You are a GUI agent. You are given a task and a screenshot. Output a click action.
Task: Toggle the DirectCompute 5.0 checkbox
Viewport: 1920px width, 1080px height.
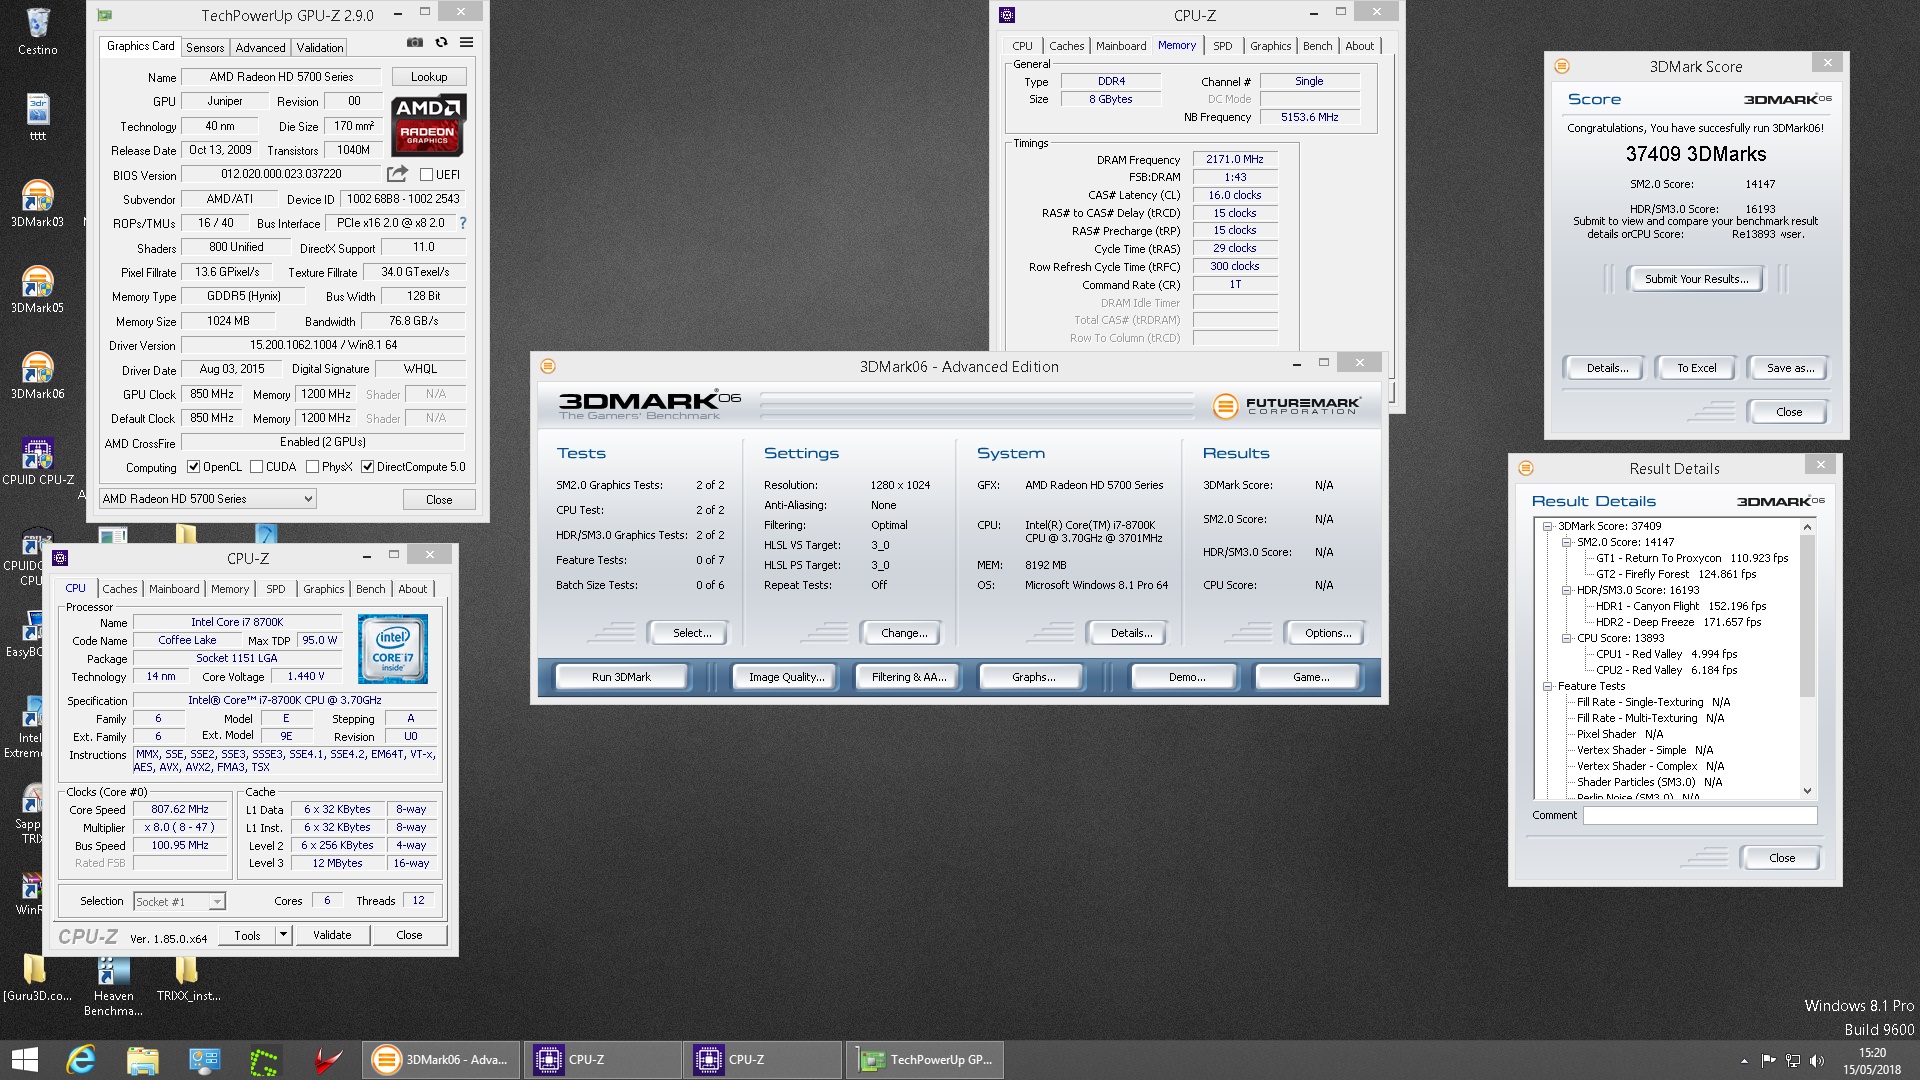(x=367, y=467)
